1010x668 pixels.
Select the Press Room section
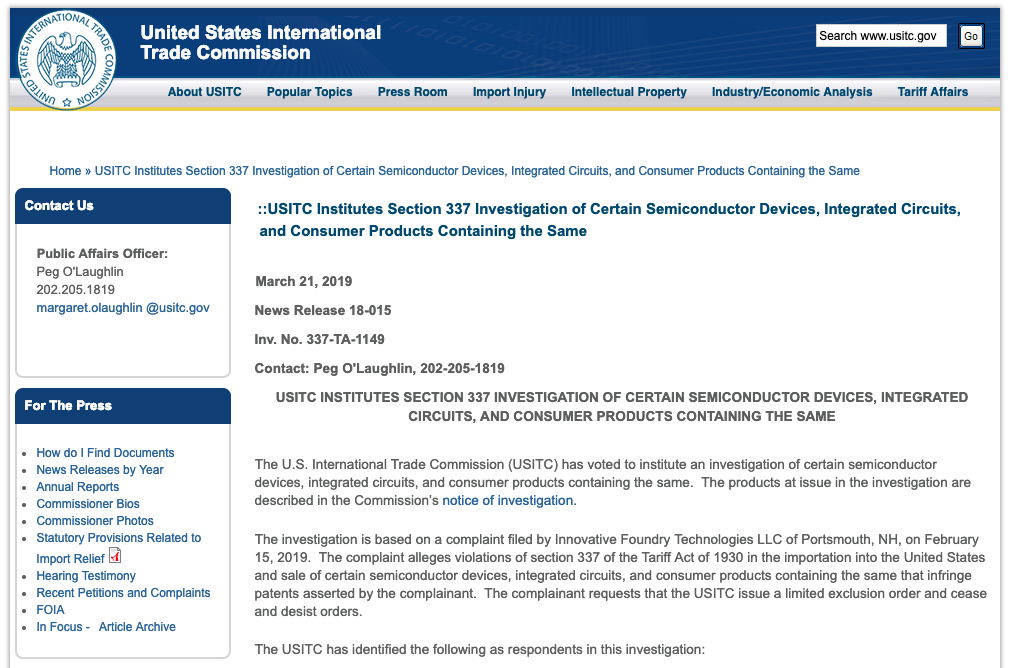tap(412, 91)
